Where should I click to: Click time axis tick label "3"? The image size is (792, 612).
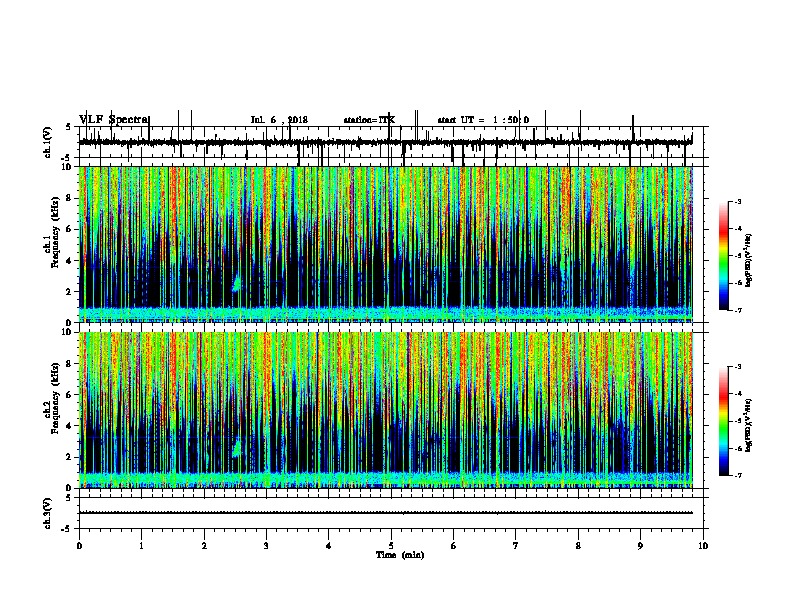pyautogui.click(x=266, y=546)
